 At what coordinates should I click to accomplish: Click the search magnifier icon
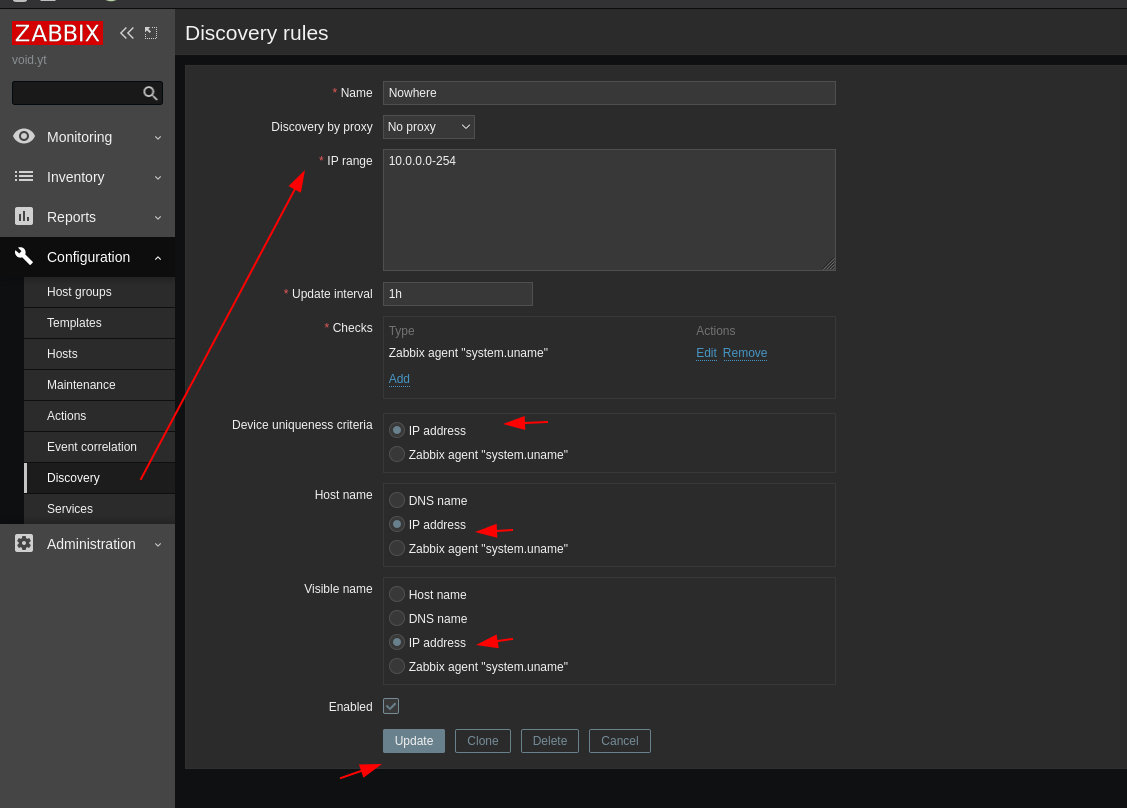[150, 93]
